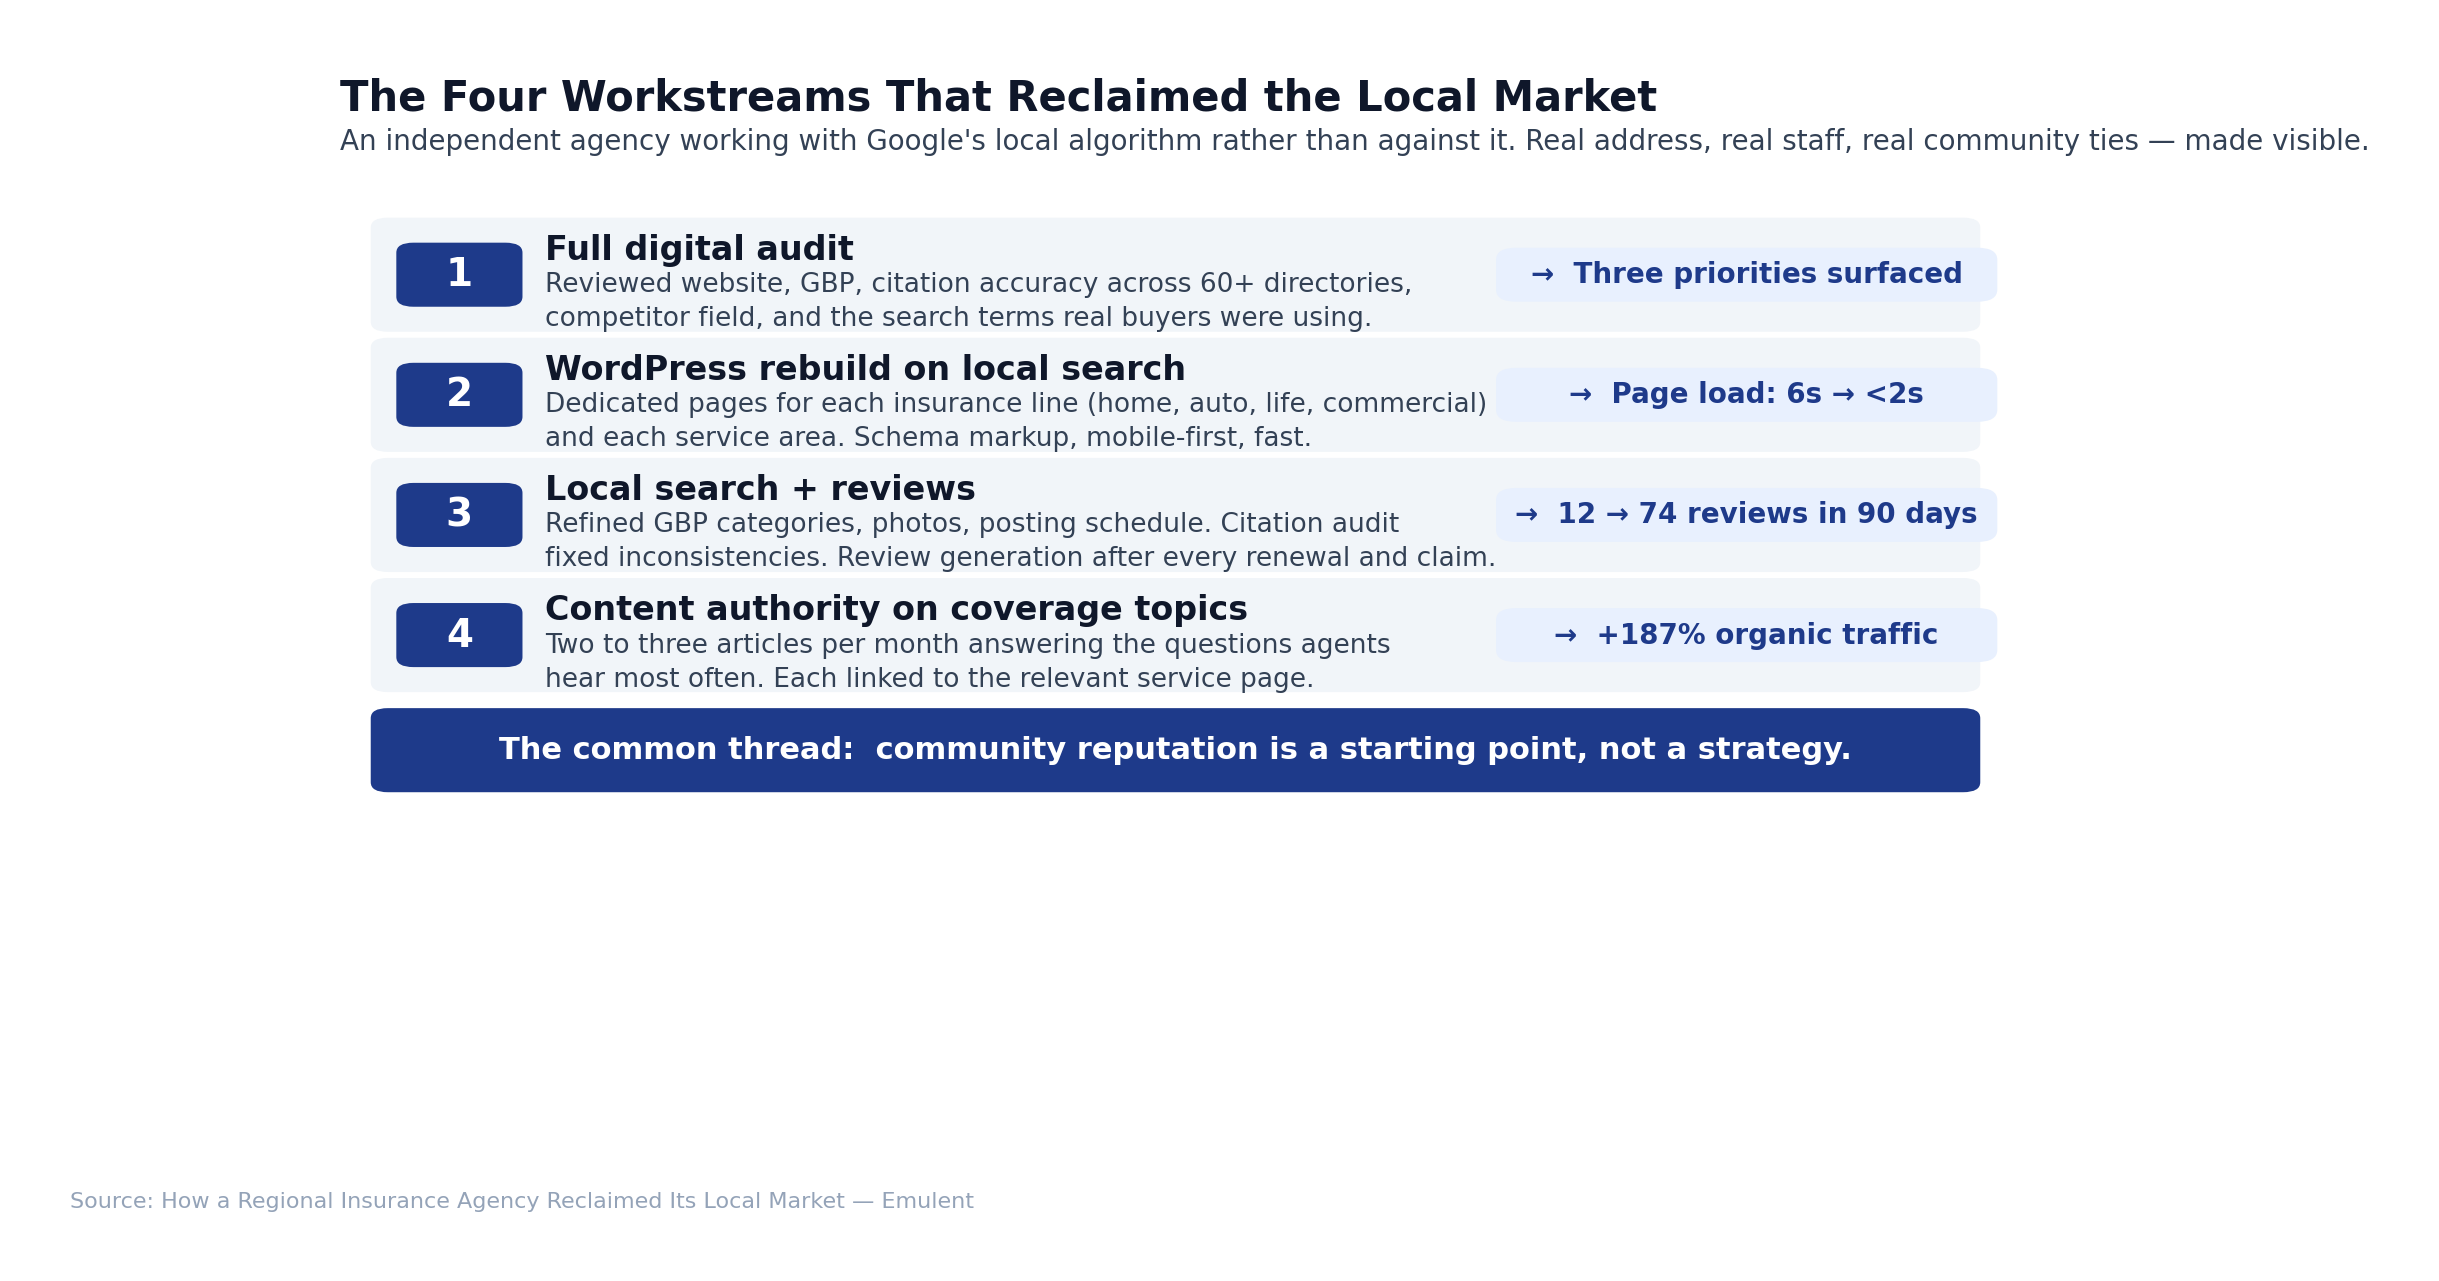Click the numbered badge 3 icon

[459, 514]
